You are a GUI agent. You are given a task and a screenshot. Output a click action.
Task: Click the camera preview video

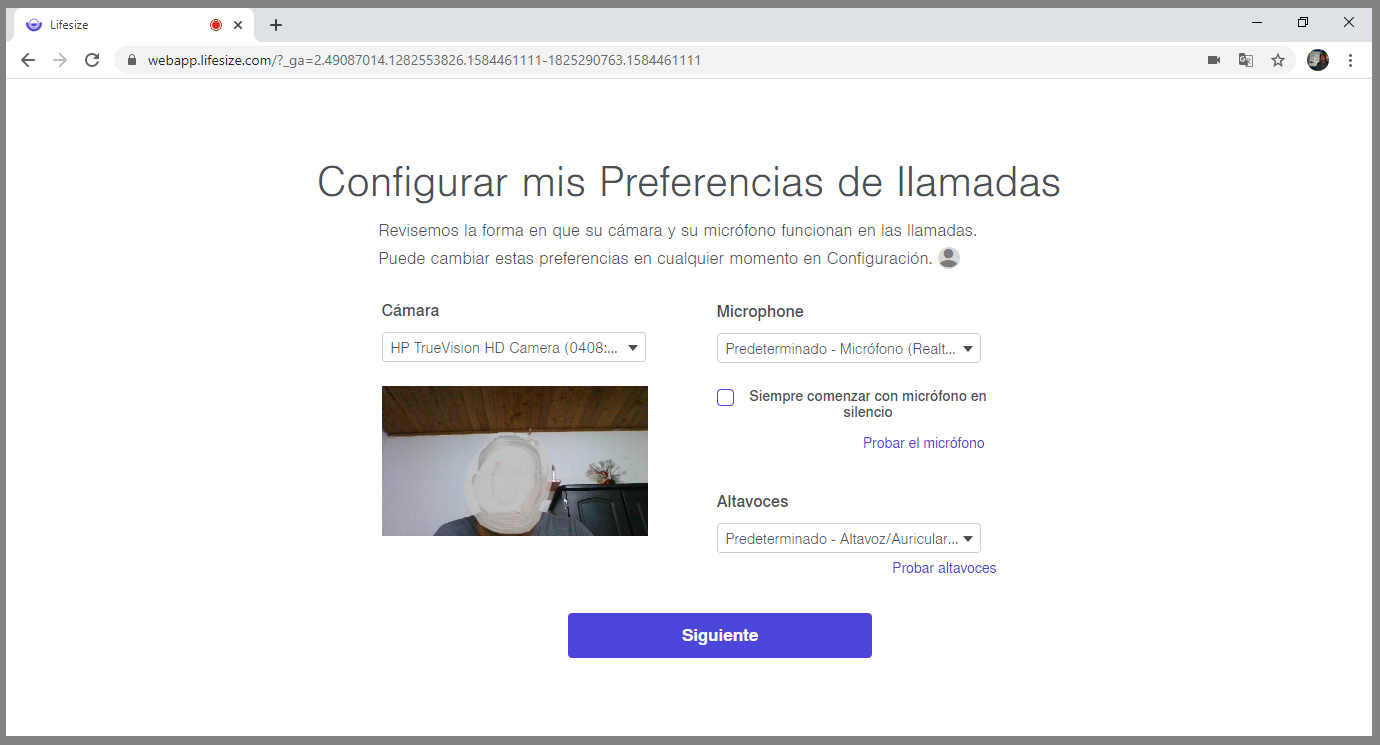(515, 461)
